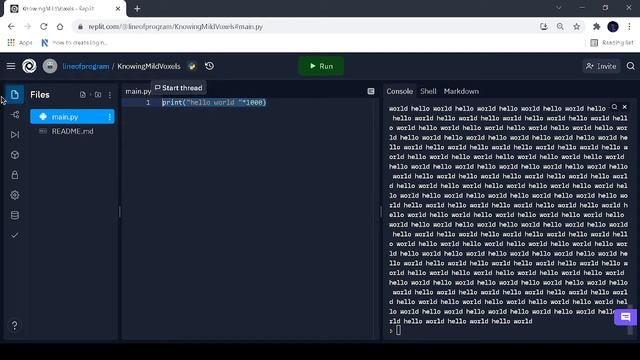
Task: Go to lineofprogram profile link
Action: click(x=86, y=66)
